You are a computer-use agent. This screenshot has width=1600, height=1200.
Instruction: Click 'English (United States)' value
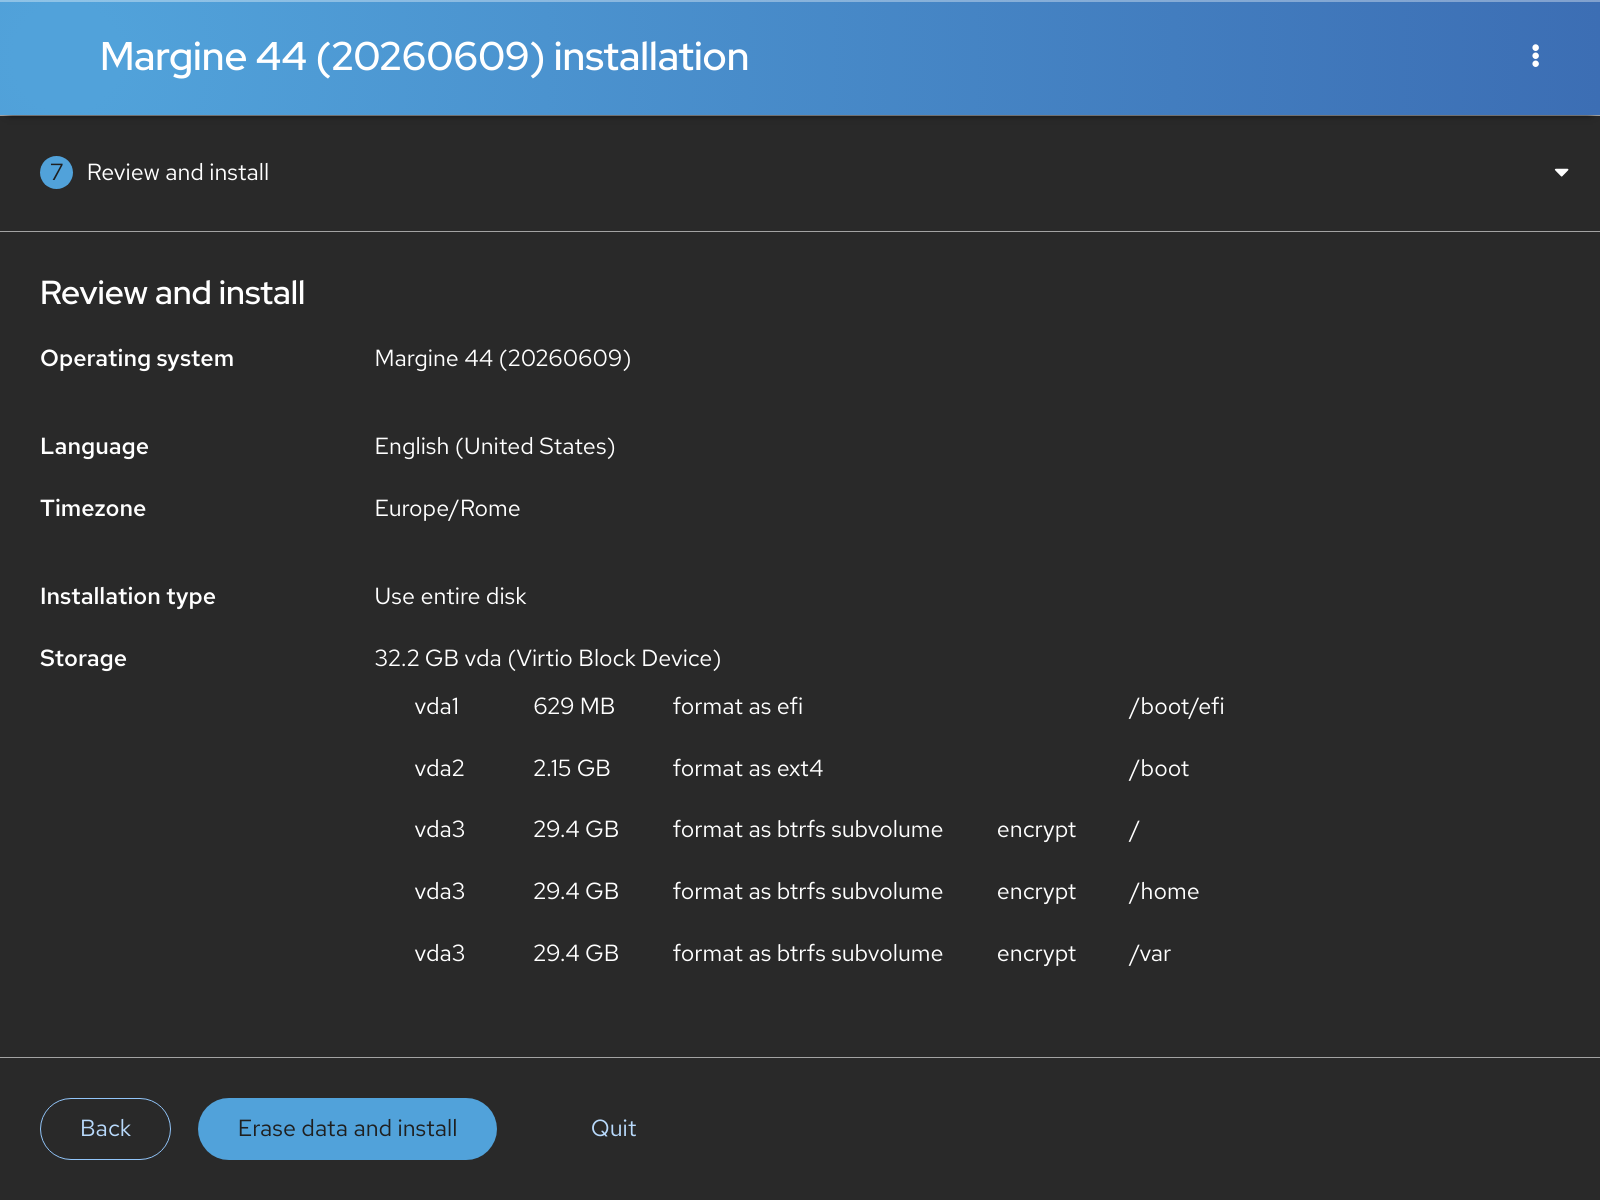tap(495, 446)
